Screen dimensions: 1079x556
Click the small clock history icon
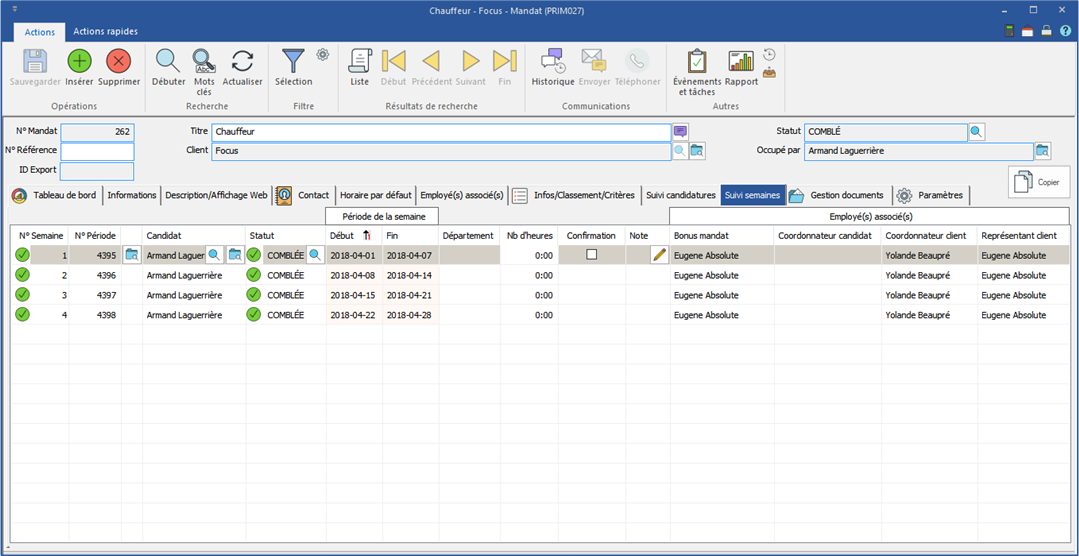(x=769, y=54)
